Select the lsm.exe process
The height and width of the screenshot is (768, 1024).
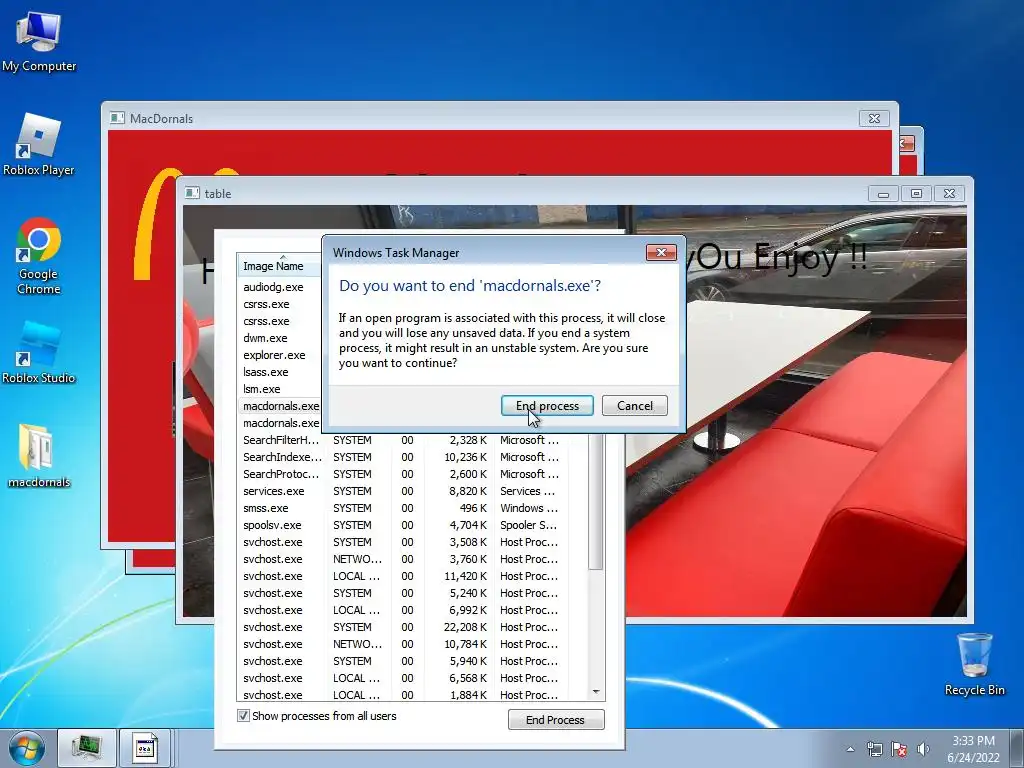click(x=280, y=389)
